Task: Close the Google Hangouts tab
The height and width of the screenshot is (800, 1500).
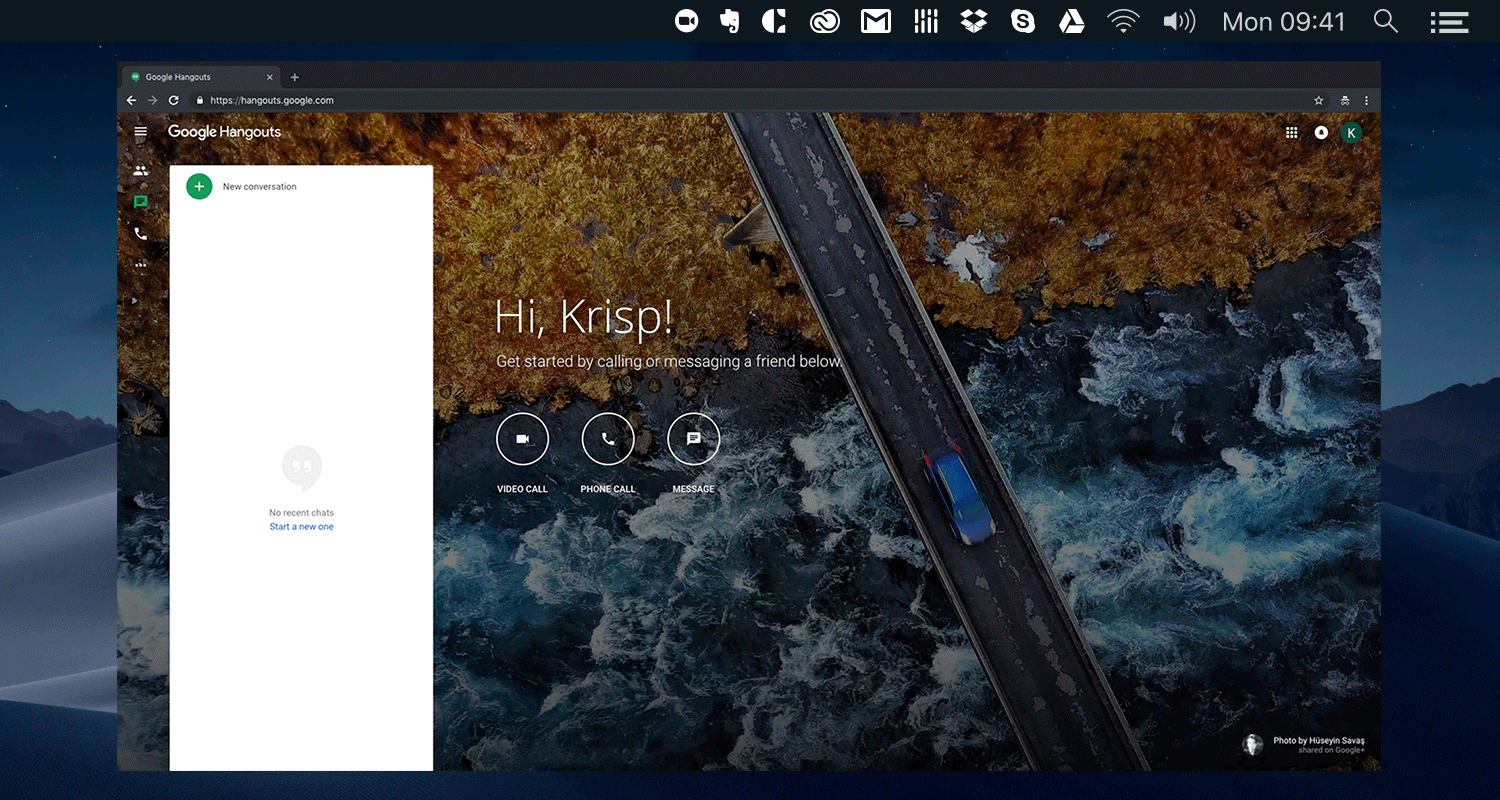Action: [269, 77]
